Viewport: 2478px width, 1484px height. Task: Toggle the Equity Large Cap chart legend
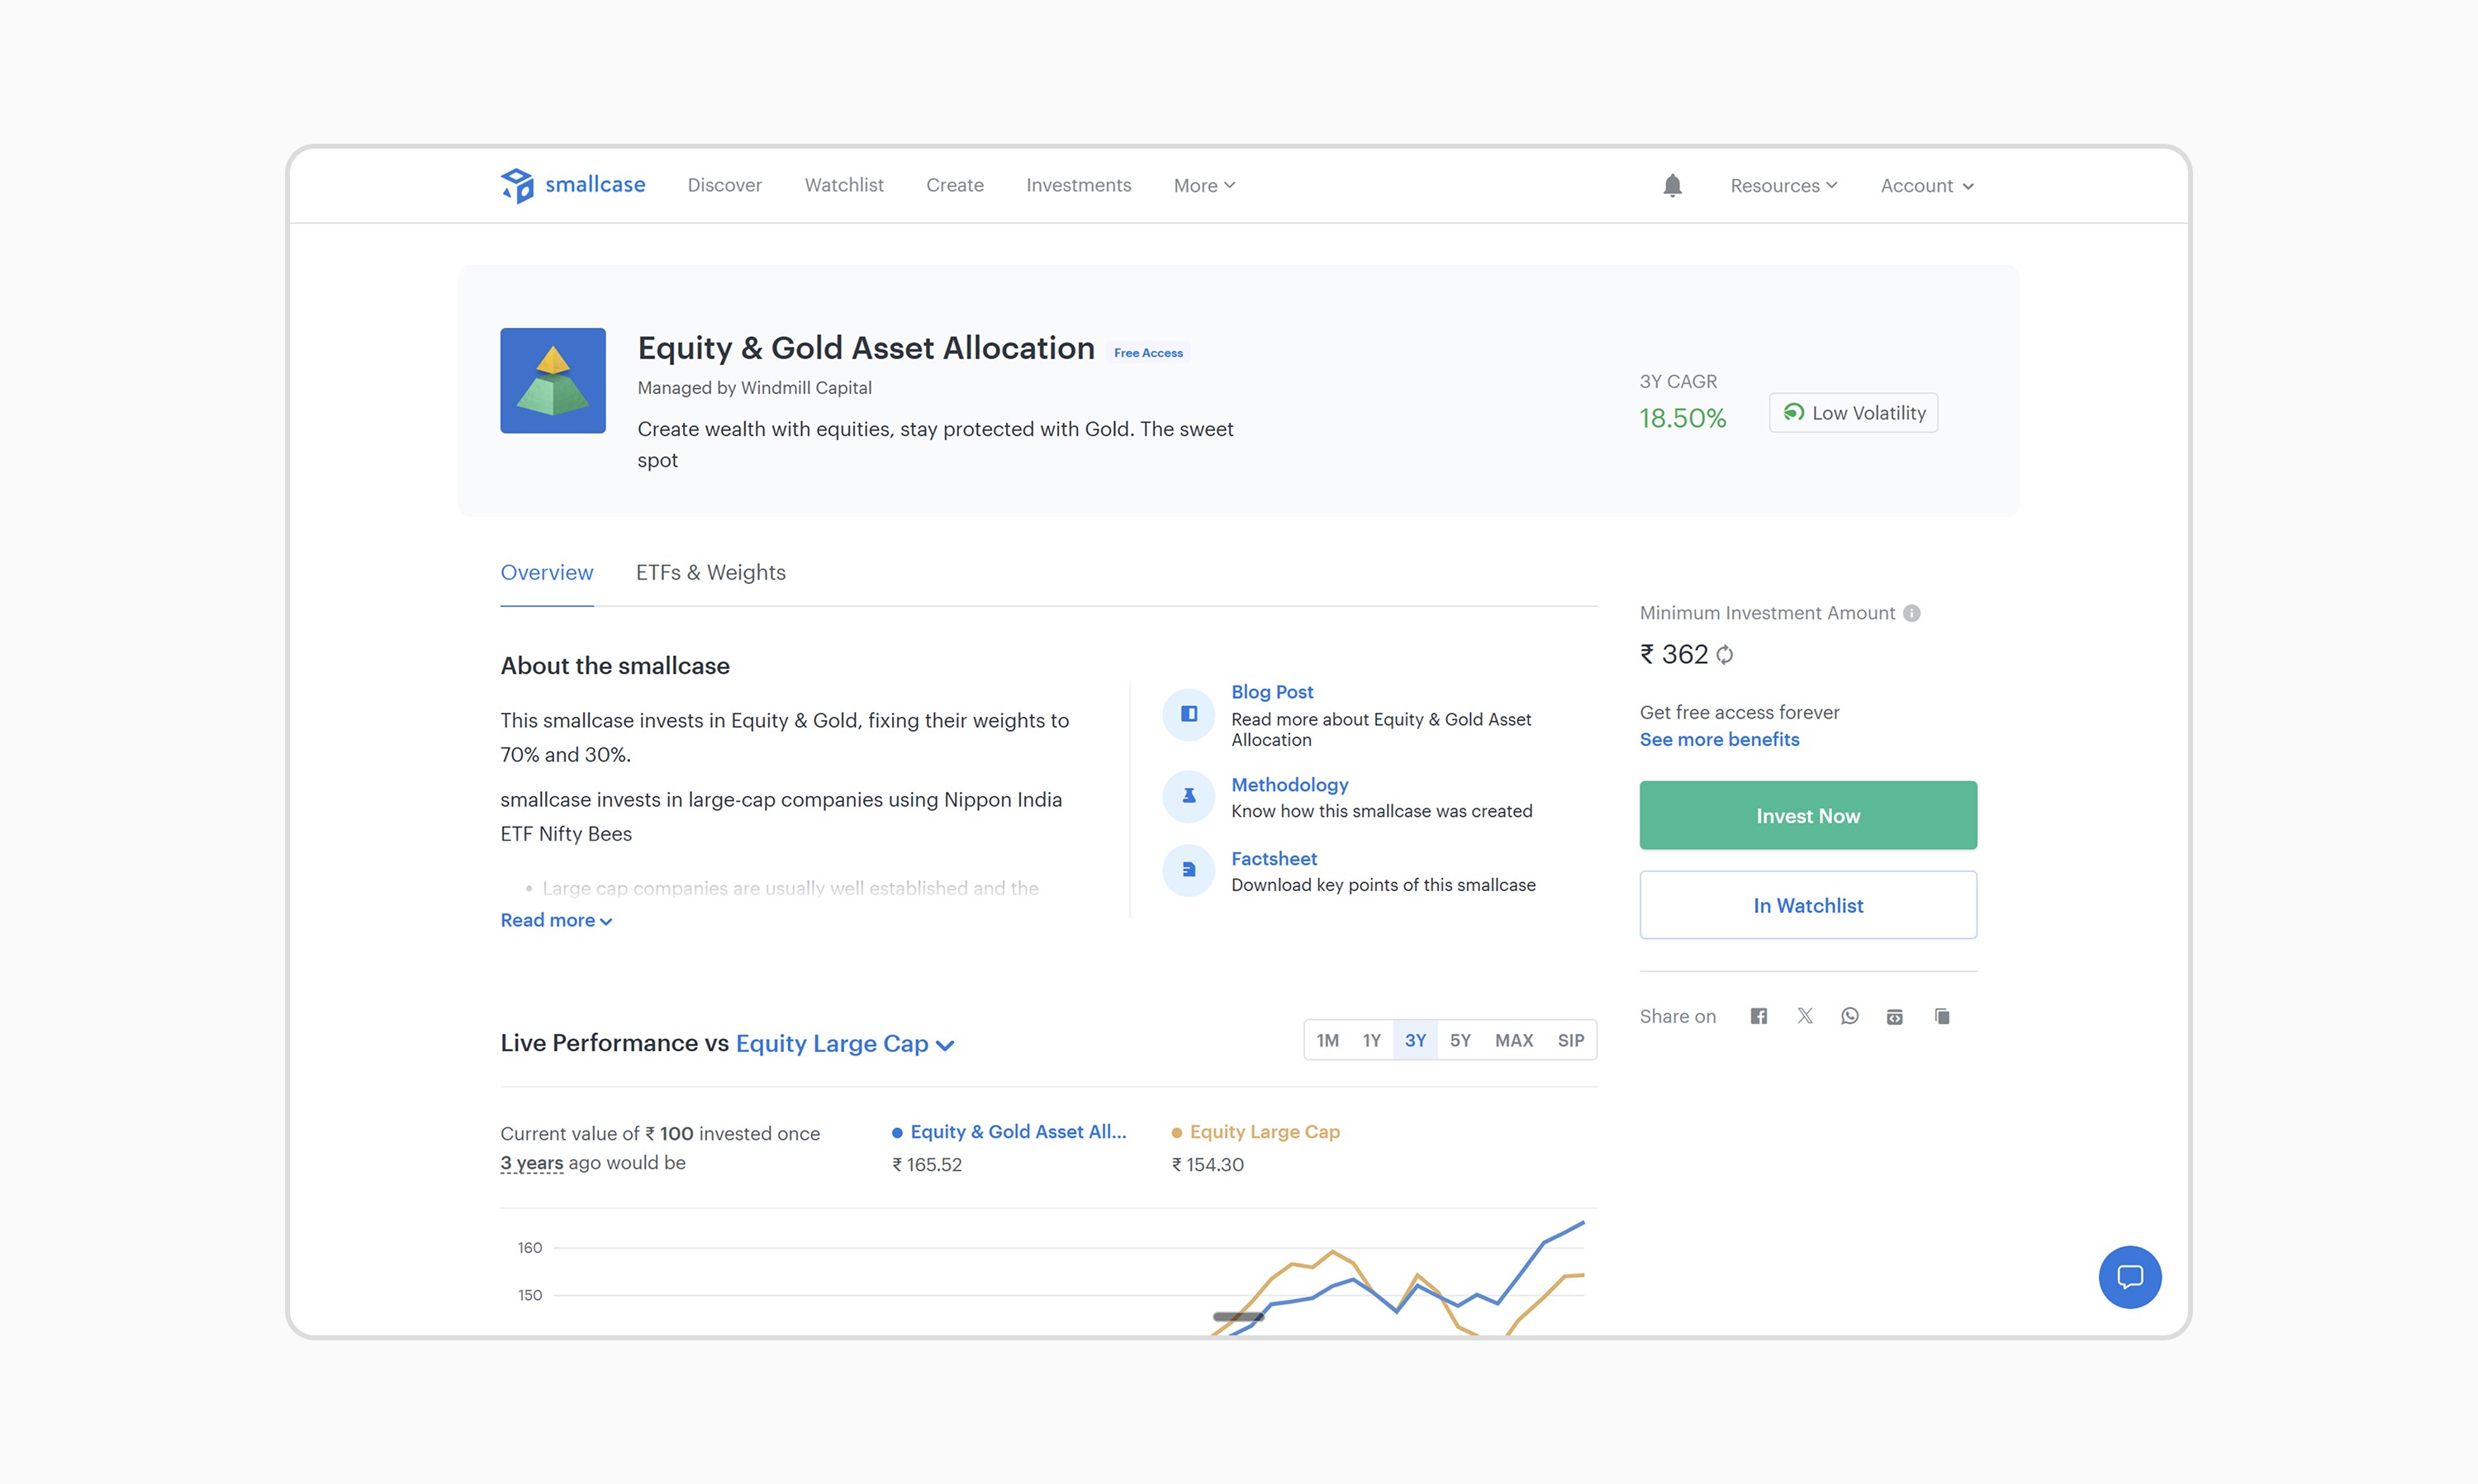(1256, 1132)
